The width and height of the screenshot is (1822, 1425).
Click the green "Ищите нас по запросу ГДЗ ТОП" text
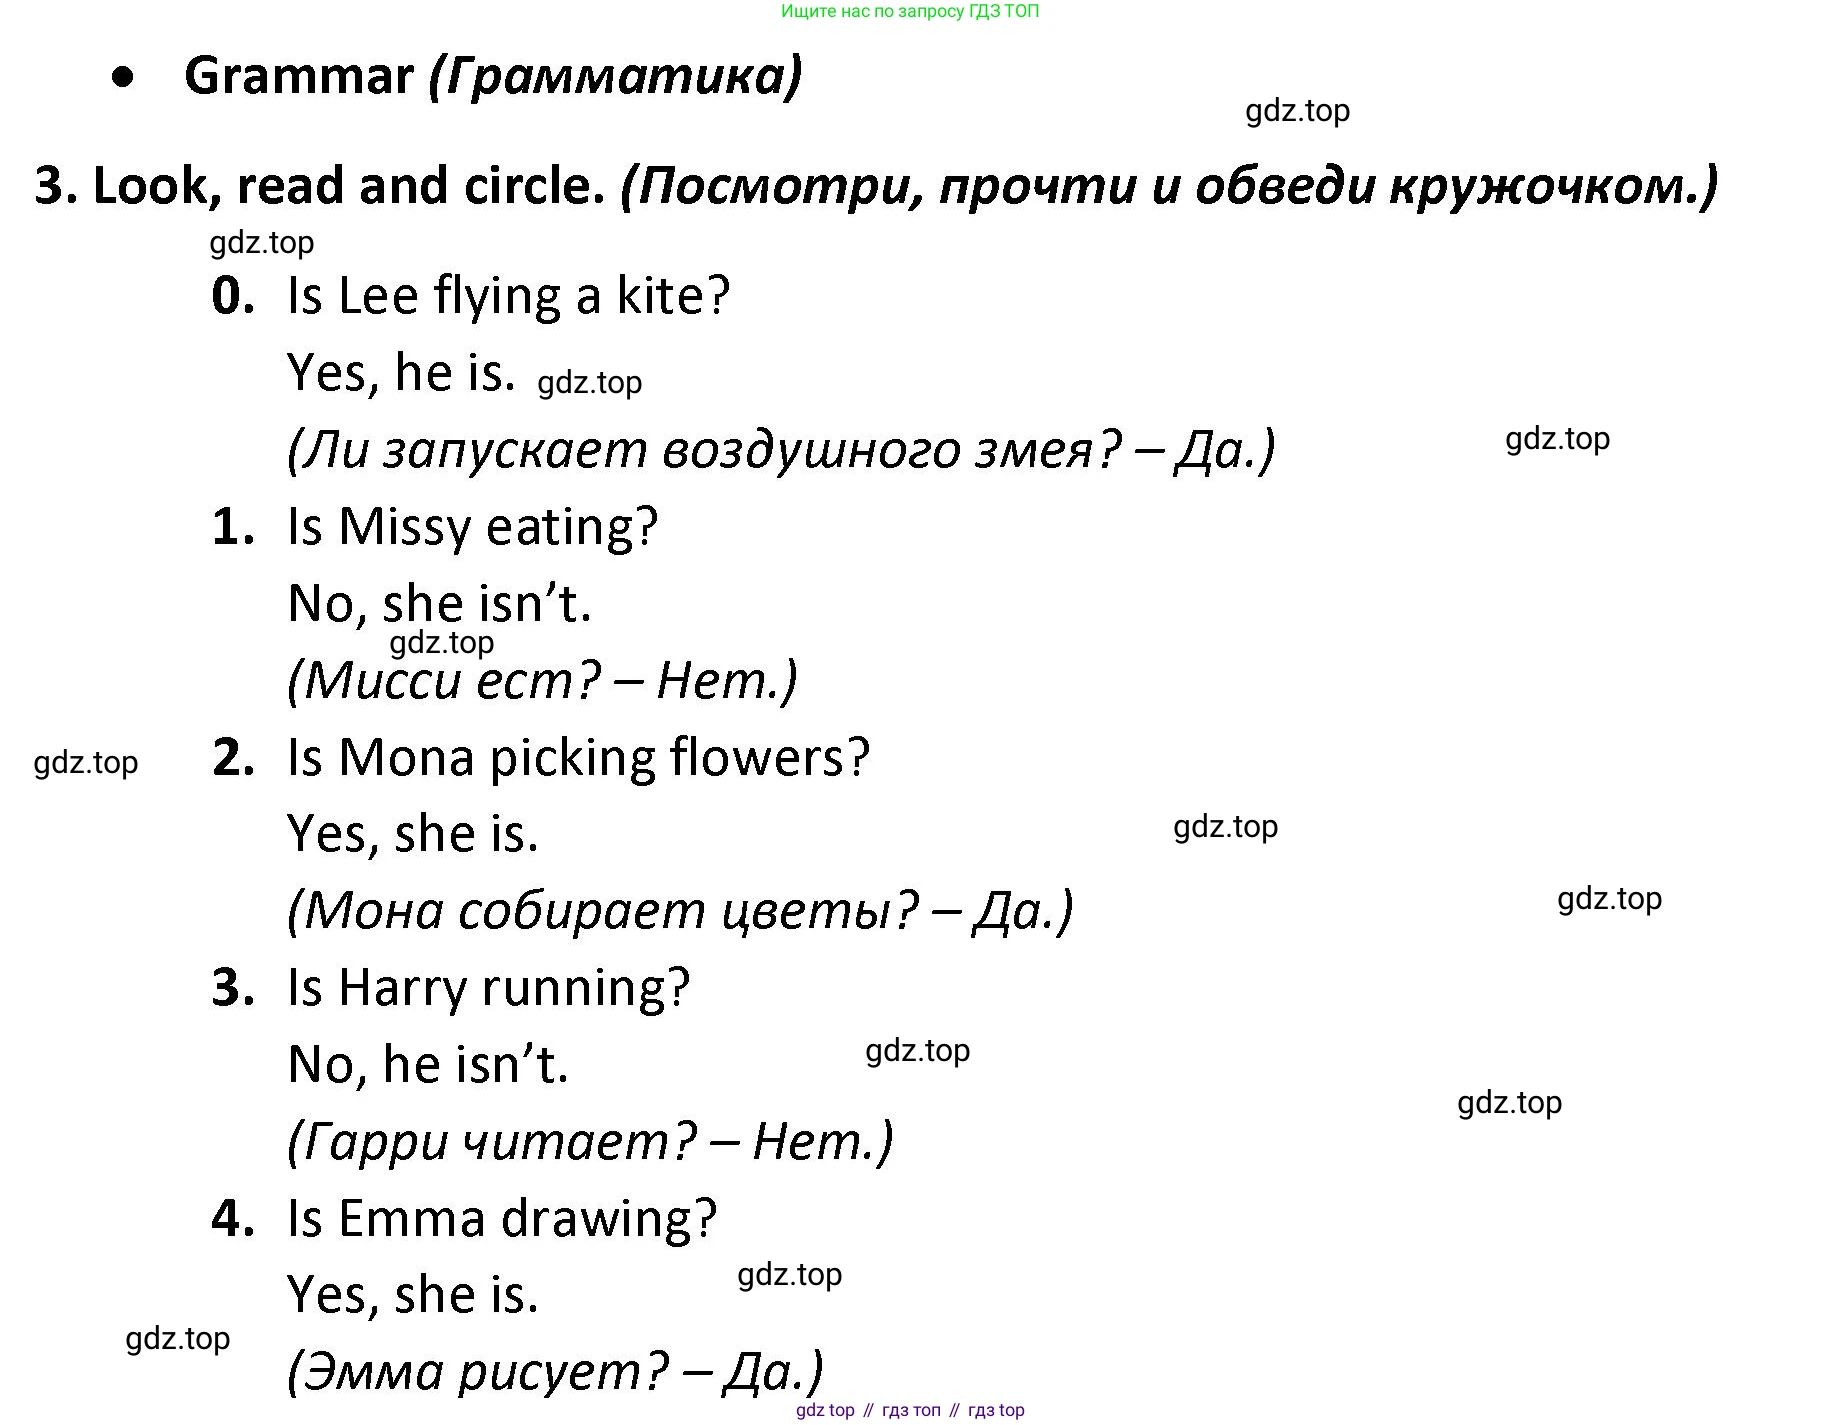click(x=909, y=12)
